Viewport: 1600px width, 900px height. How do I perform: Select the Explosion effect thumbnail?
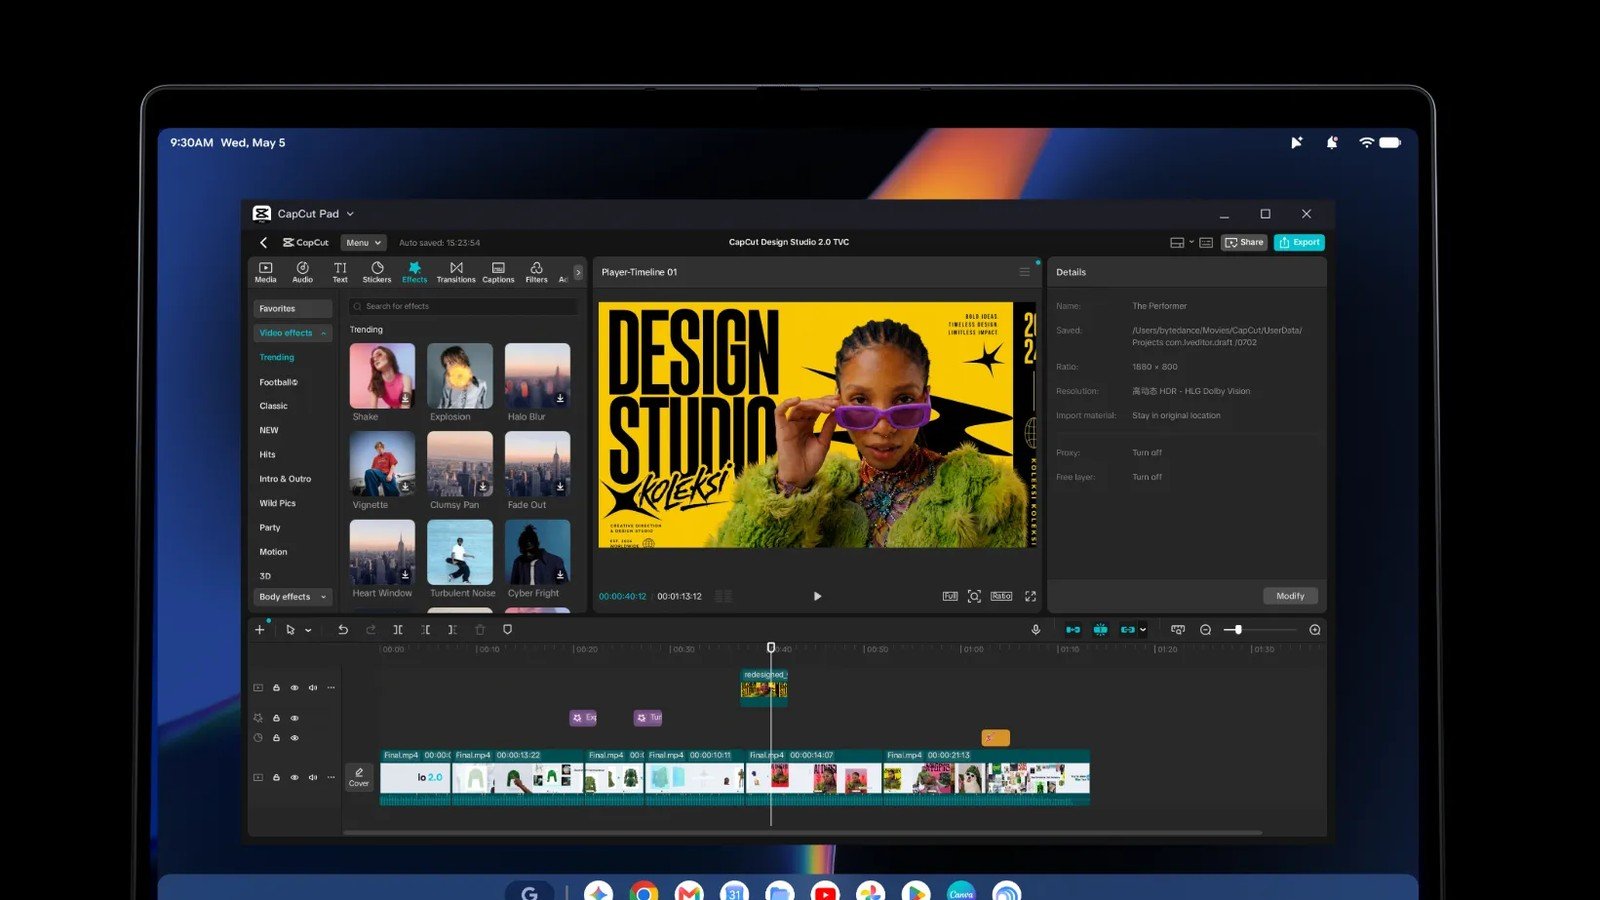pyautogui.click(x=460, y=376)
